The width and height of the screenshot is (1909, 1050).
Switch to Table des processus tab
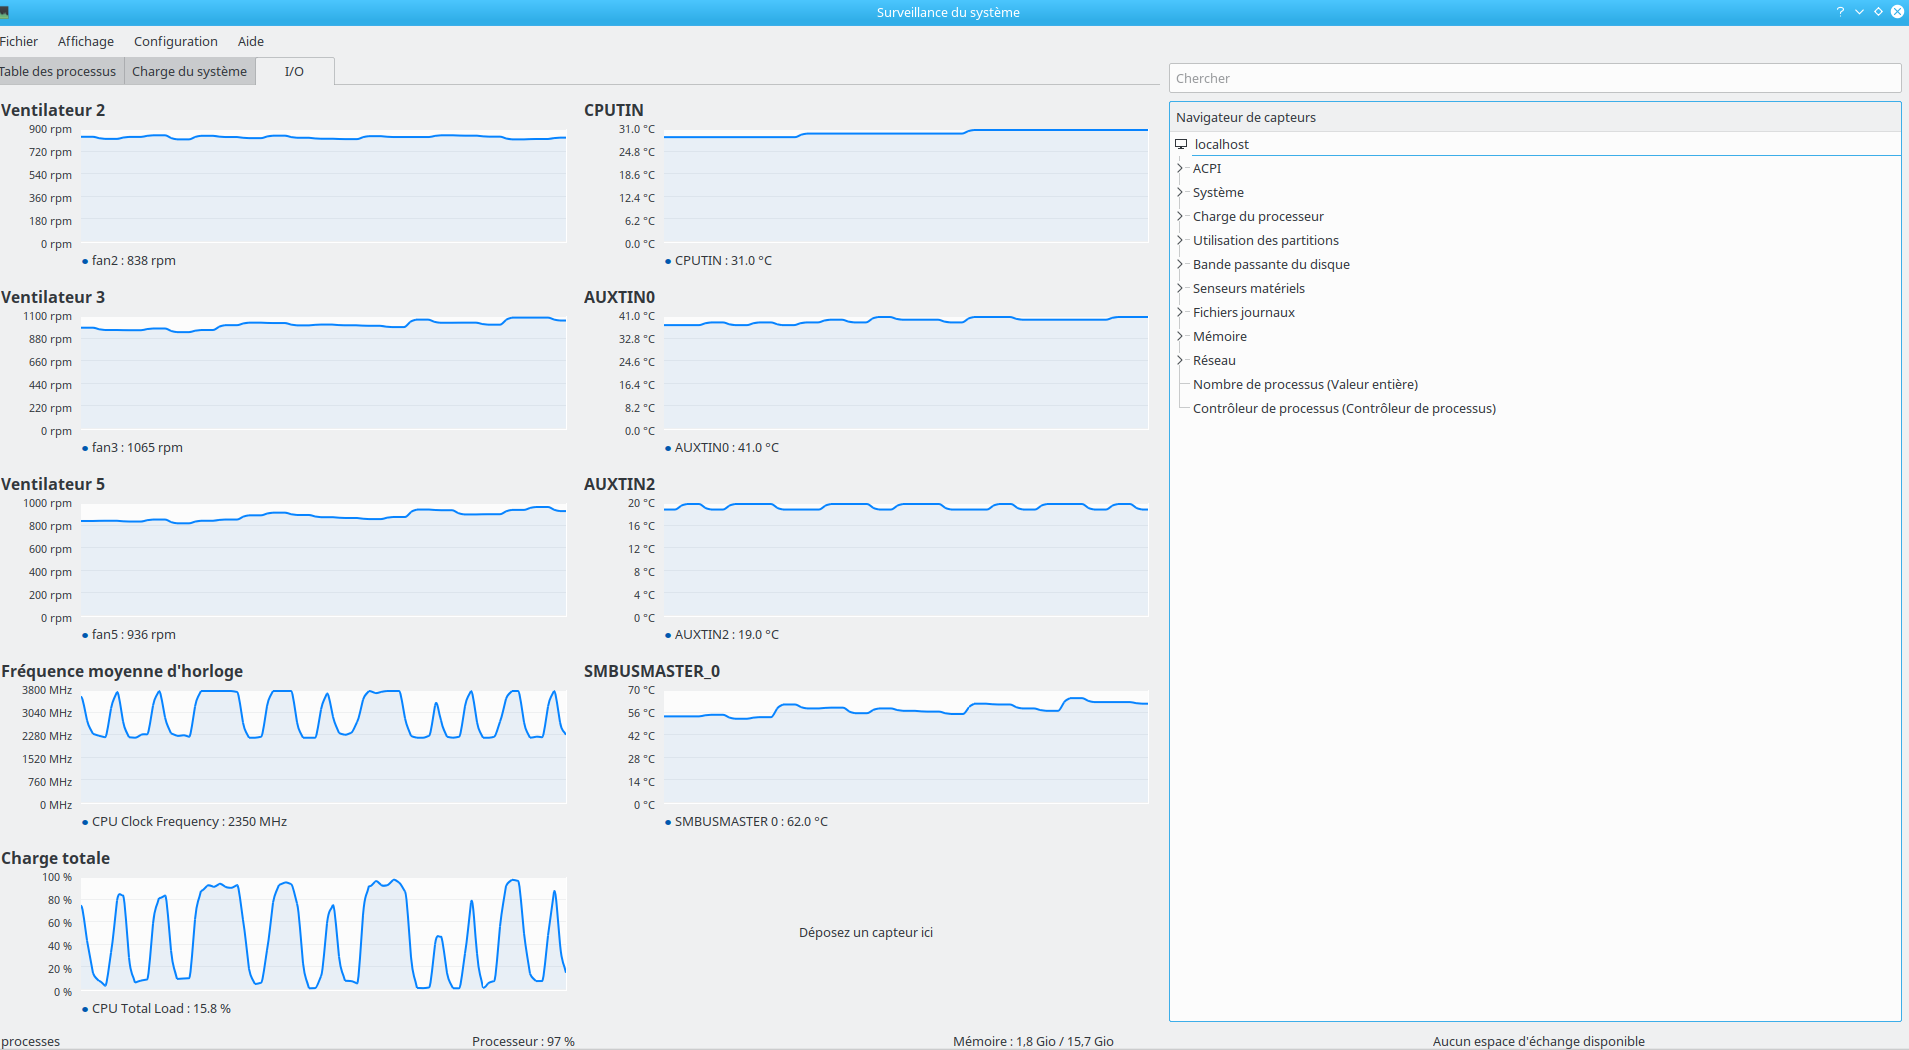click(x=59, y=71)
